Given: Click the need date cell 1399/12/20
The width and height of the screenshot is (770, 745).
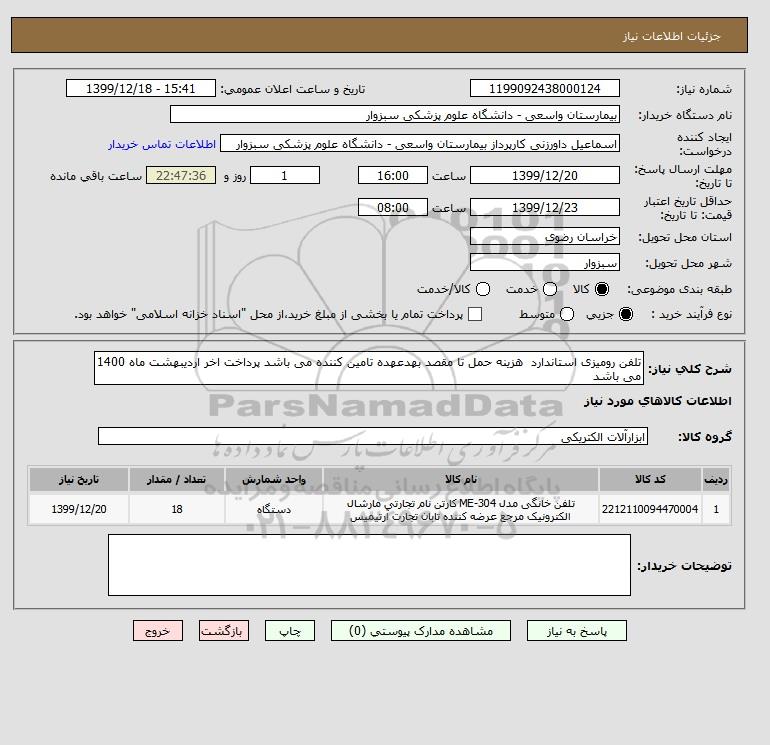Looking at the screenshot, I should [x=79, y=509].
